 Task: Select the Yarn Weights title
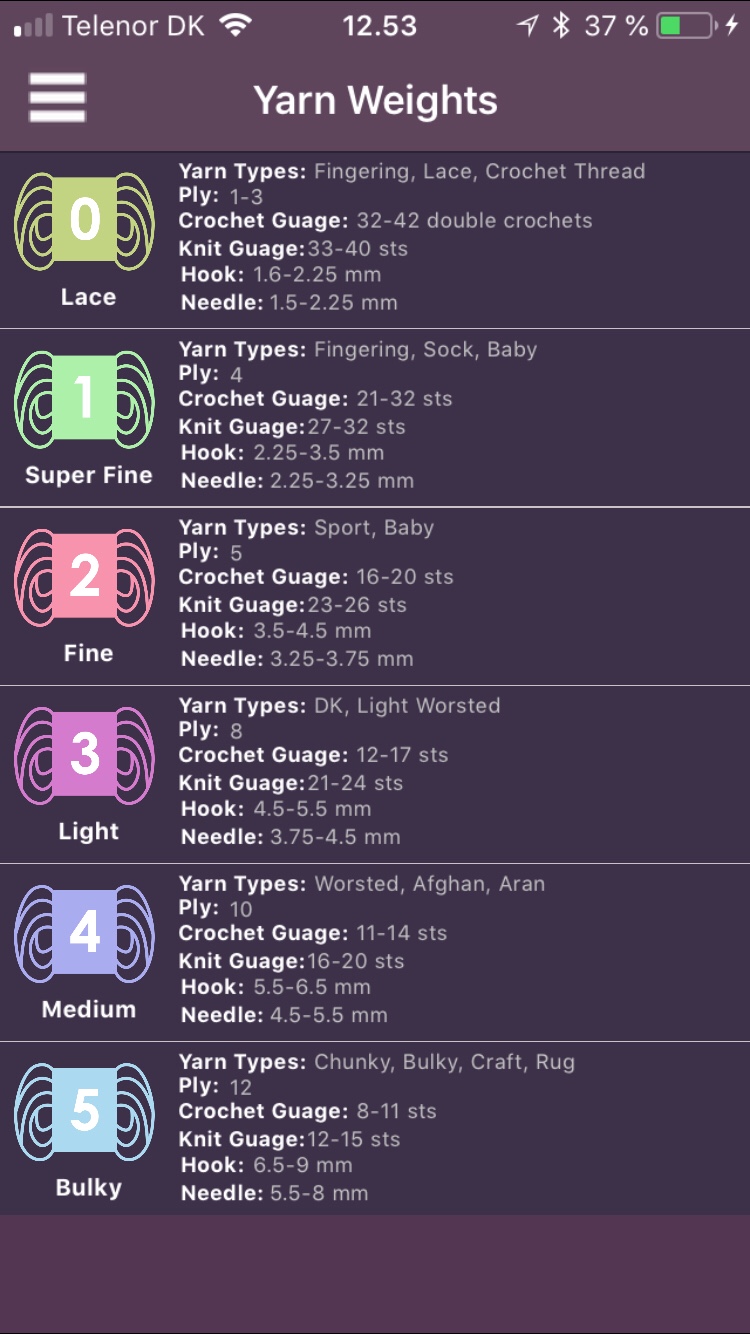pyautogui.click(x=375, y=100)
